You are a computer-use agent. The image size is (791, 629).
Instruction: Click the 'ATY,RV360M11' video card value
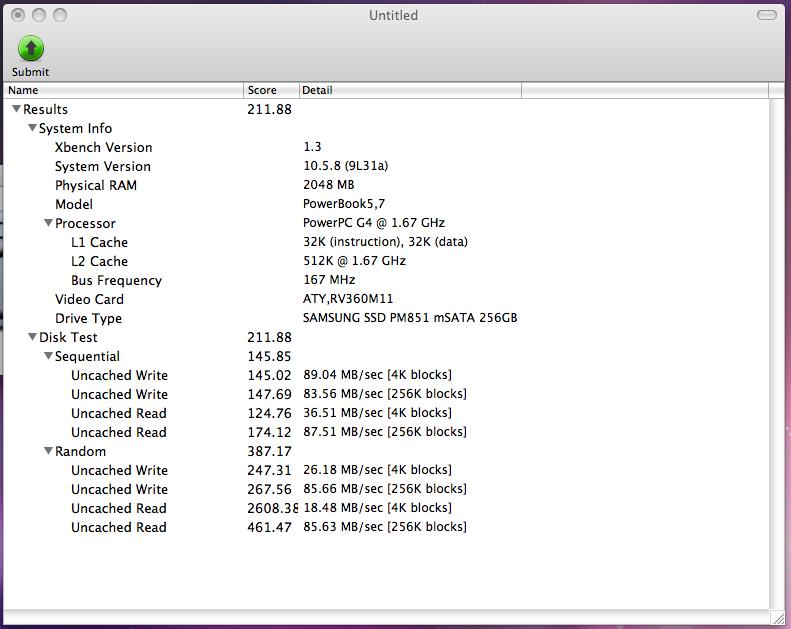click(x=348, y=299)
